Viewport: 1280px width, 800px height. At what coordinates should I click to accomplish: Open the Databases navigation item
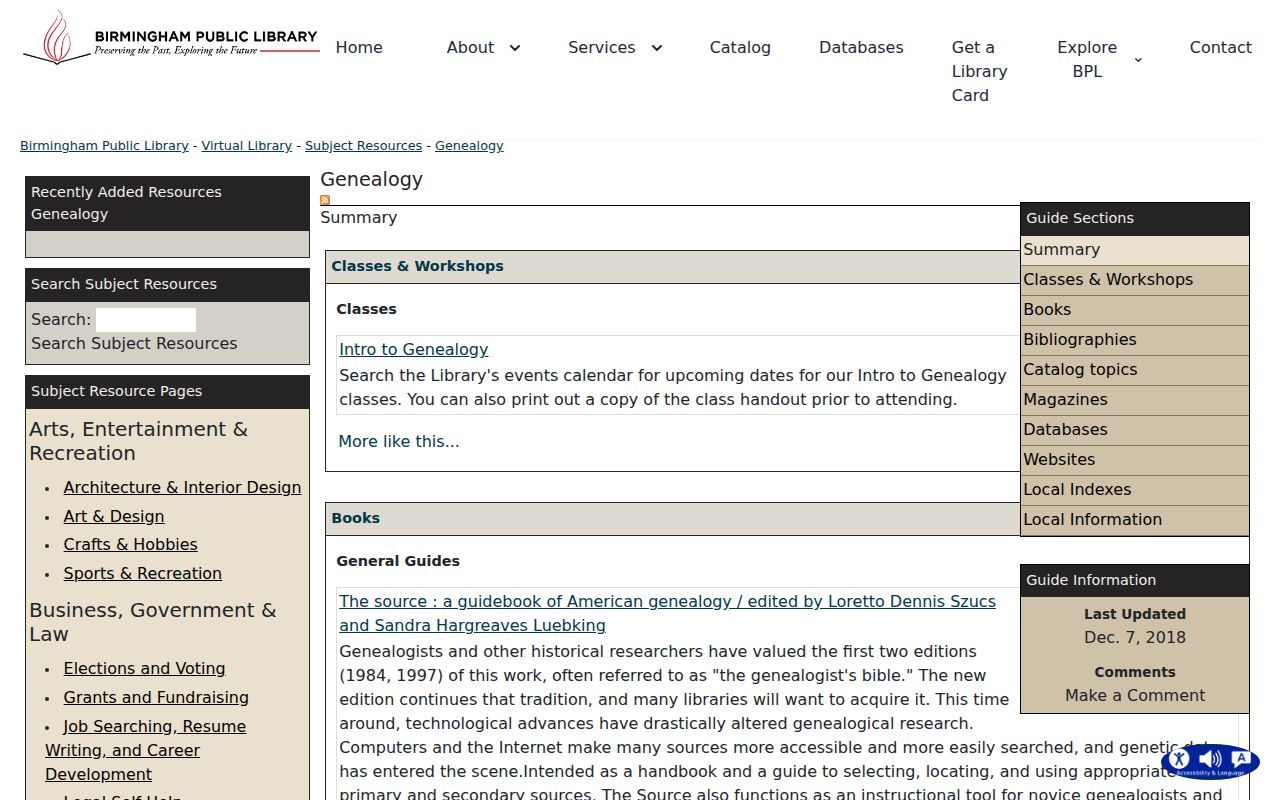click(x=861, y=47)
